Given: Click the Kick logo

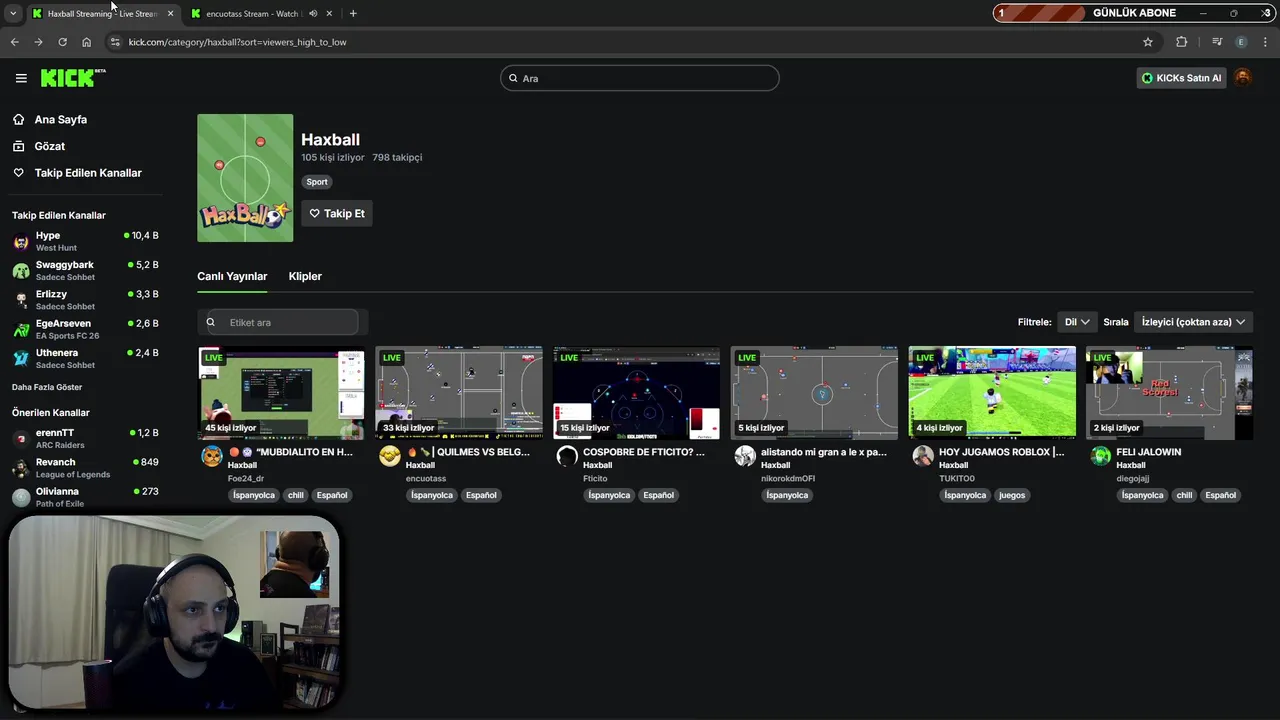Looking at the screenshot, I should pos(73,78).
